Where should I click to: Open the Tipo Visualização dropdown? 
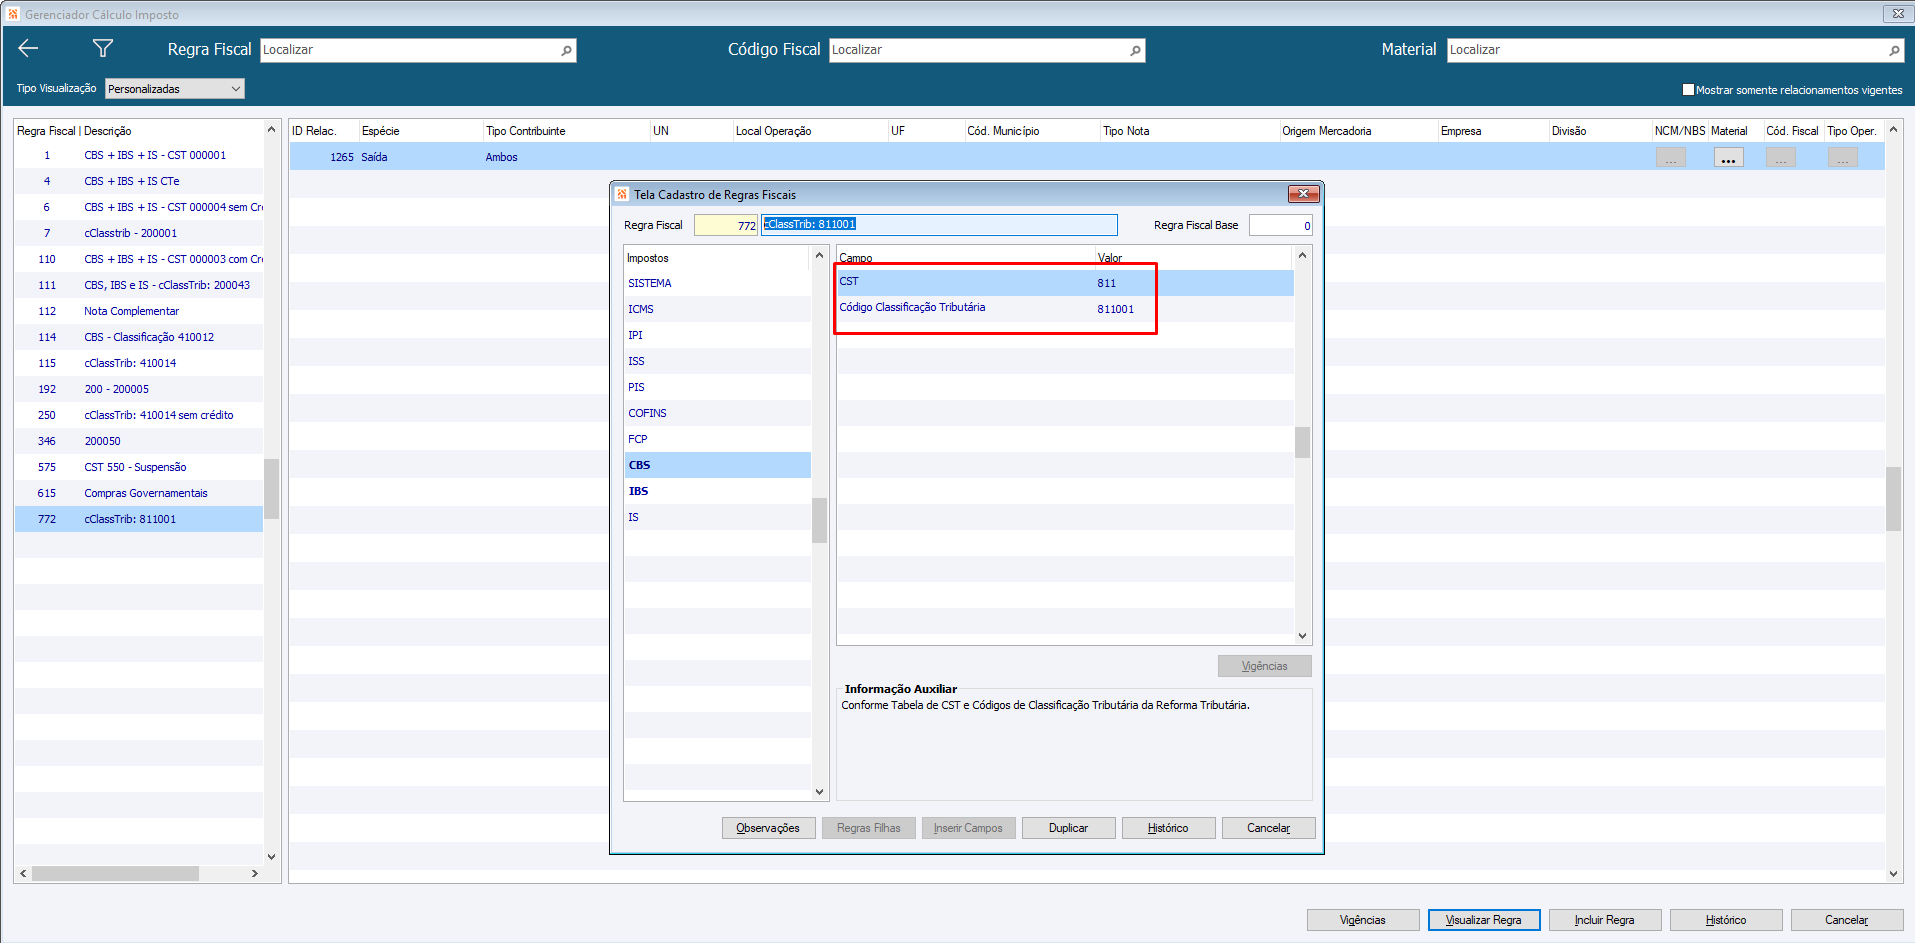(x=174, y=89)
